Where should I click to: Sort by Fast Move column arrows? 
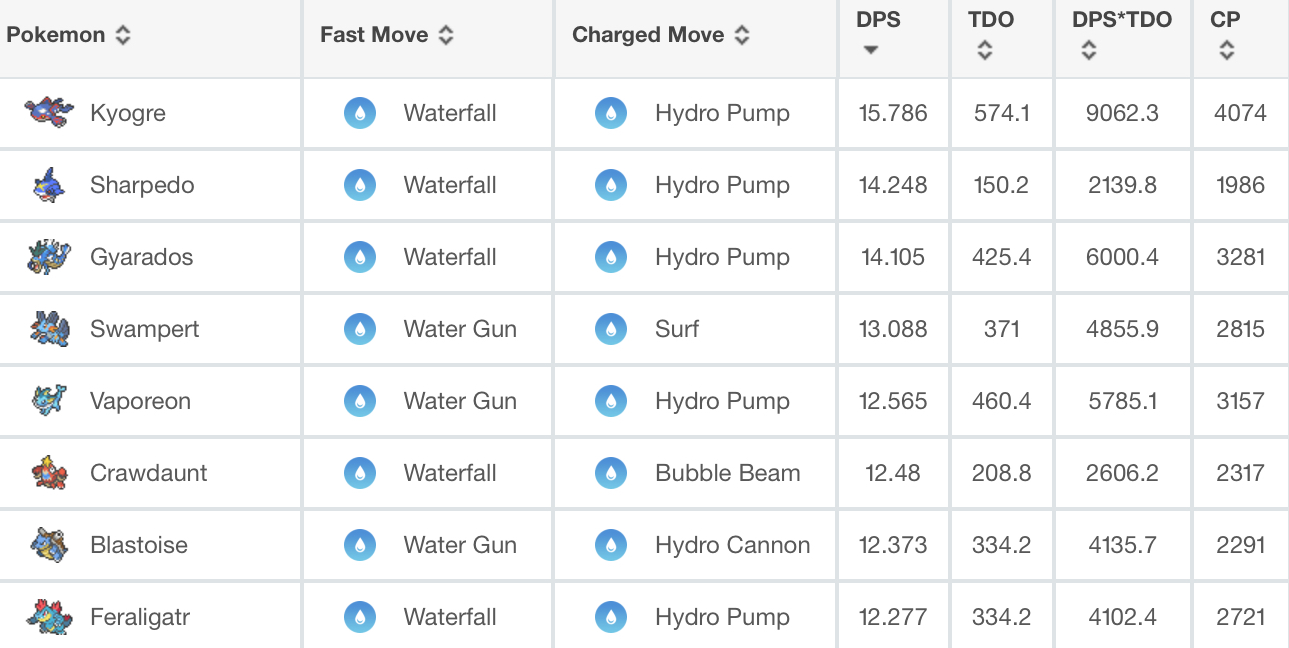pyautogui.click(x=446, y=35)
